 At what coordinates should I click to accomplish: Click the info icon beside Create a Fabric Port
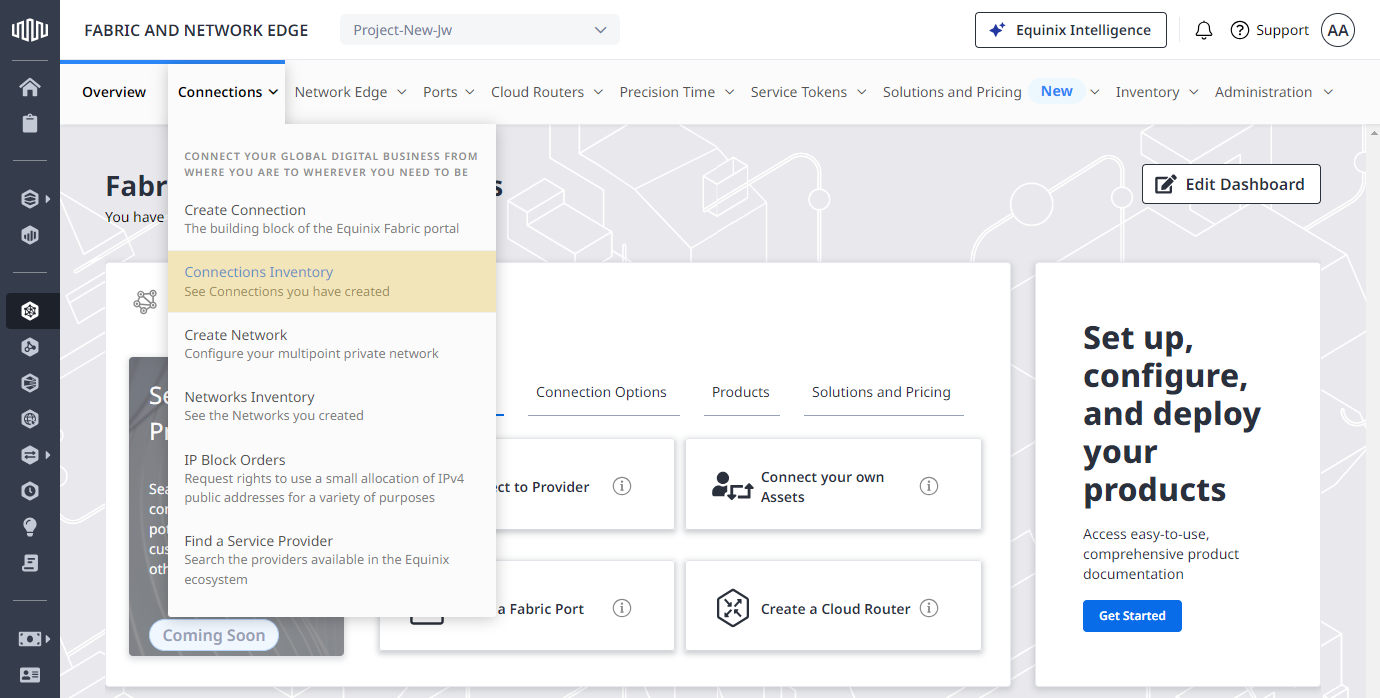click(622, 608)
